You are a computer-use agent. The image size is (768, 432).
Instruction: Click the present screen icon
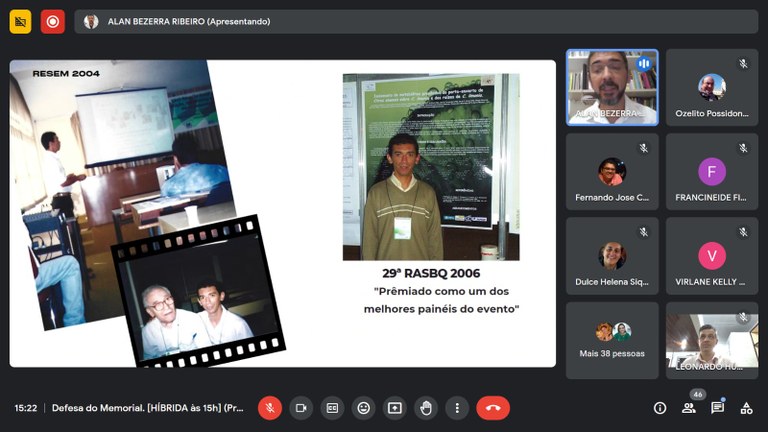(x=395, y=408)
